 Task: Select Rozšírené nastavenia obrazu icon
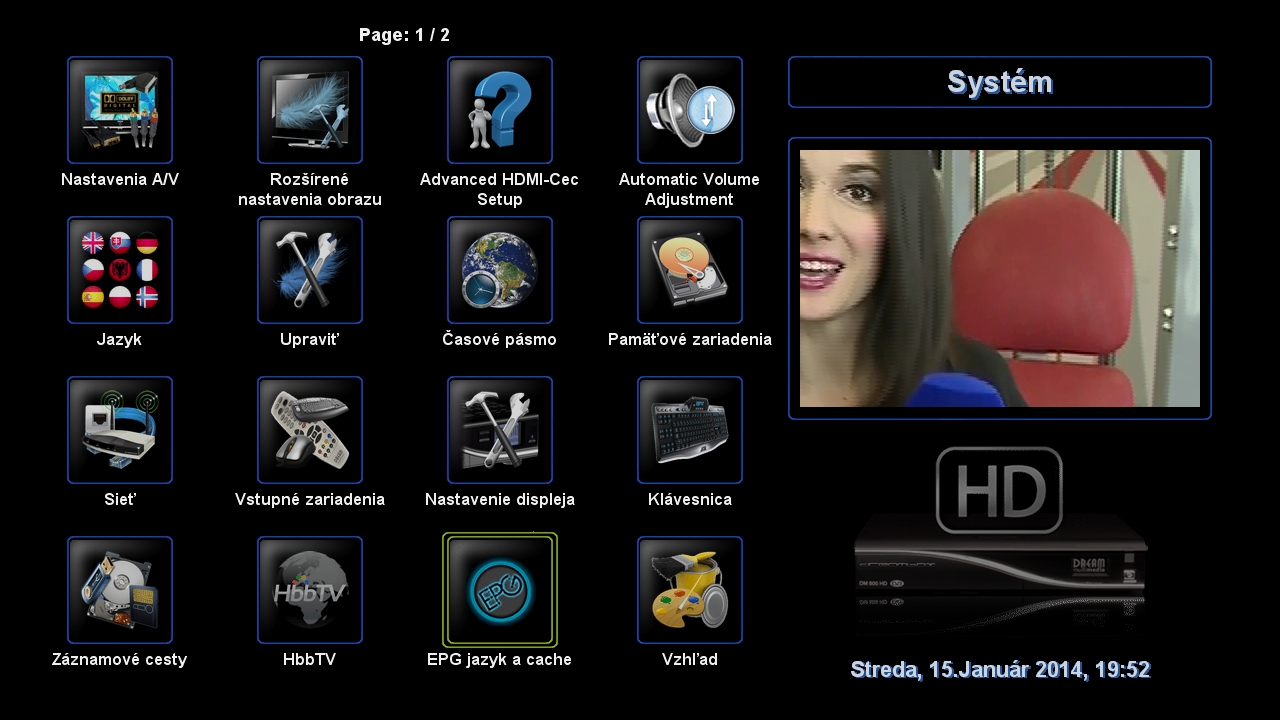coord(310,110)
